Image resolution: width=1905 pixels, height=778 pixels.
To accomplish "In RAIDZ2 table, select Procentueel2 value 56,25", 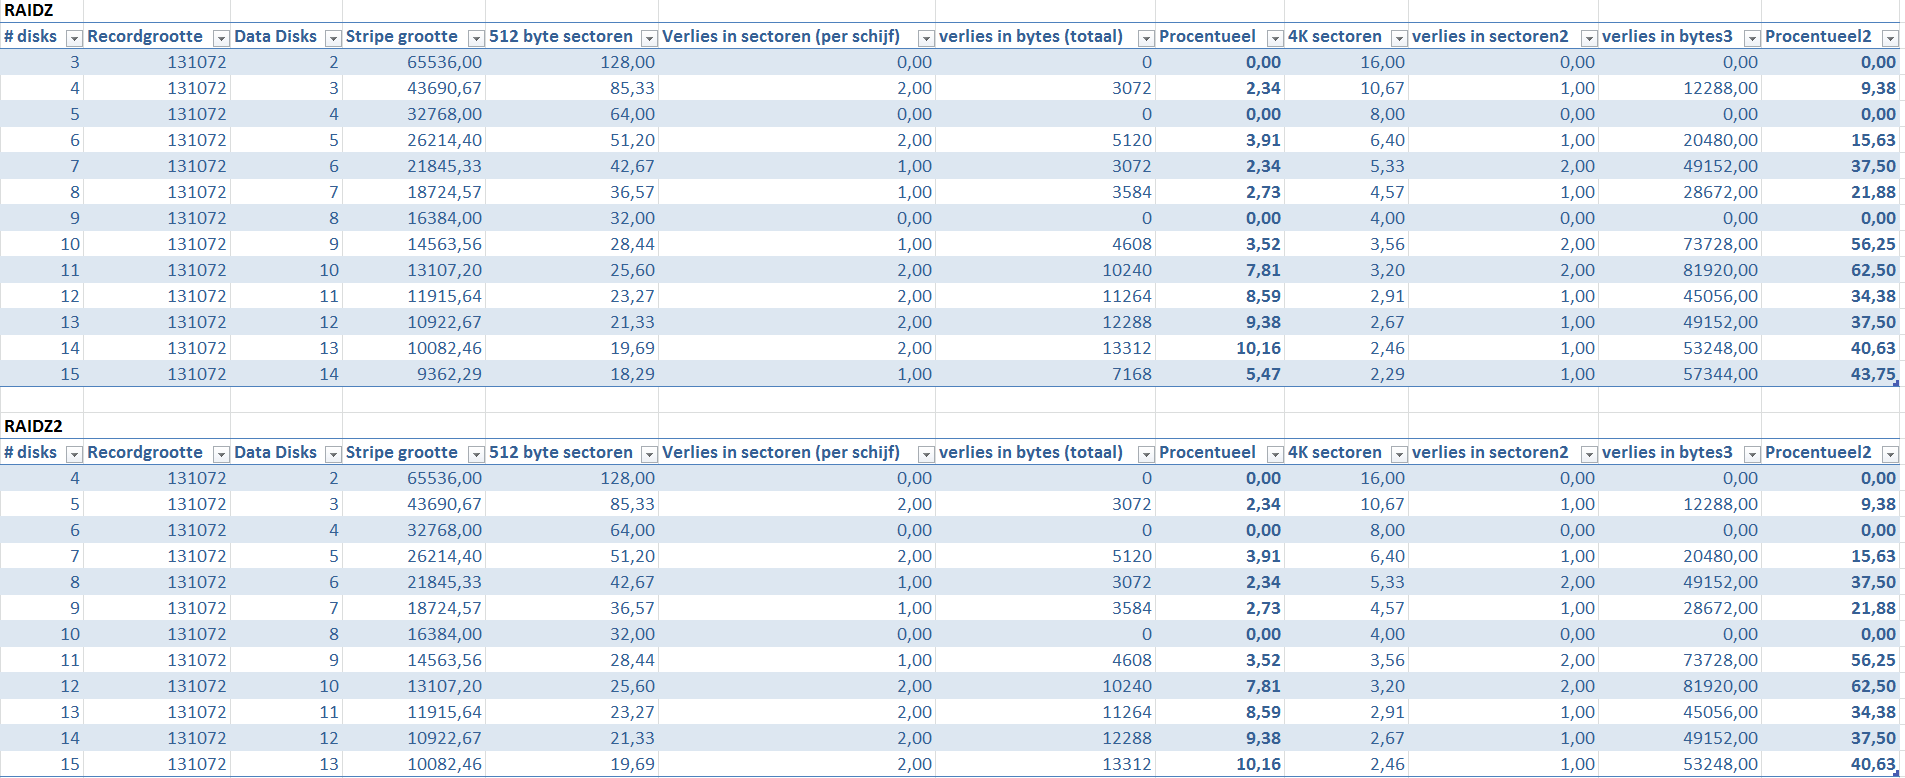I will click(x=1831, y=660).
